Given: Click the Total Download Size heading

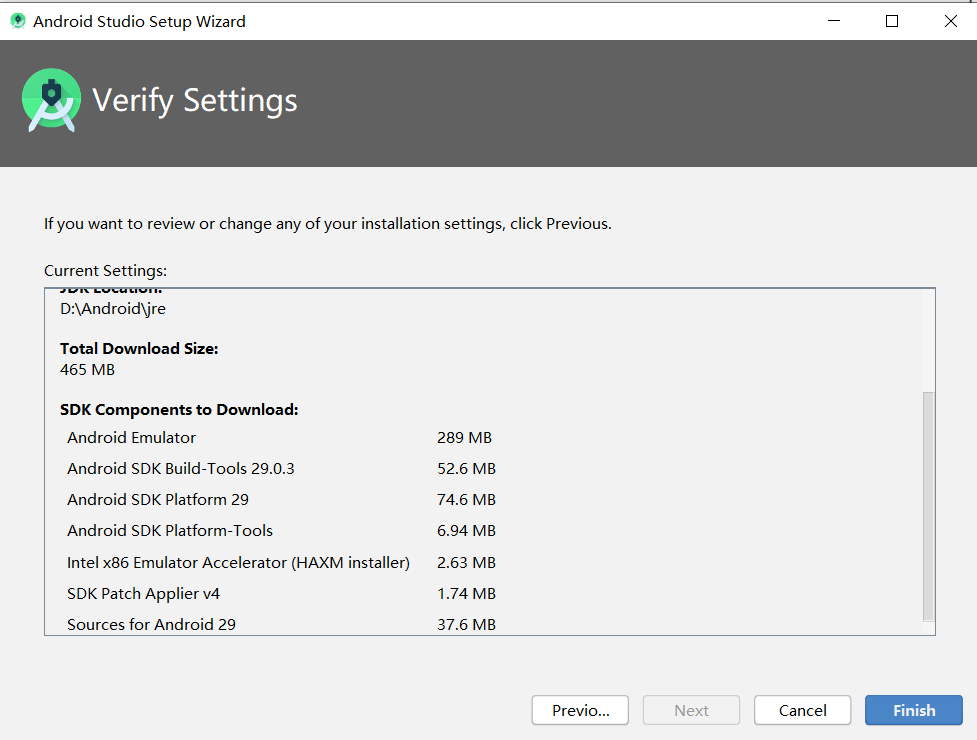Looking at the screenshot, I should point(139,348).
